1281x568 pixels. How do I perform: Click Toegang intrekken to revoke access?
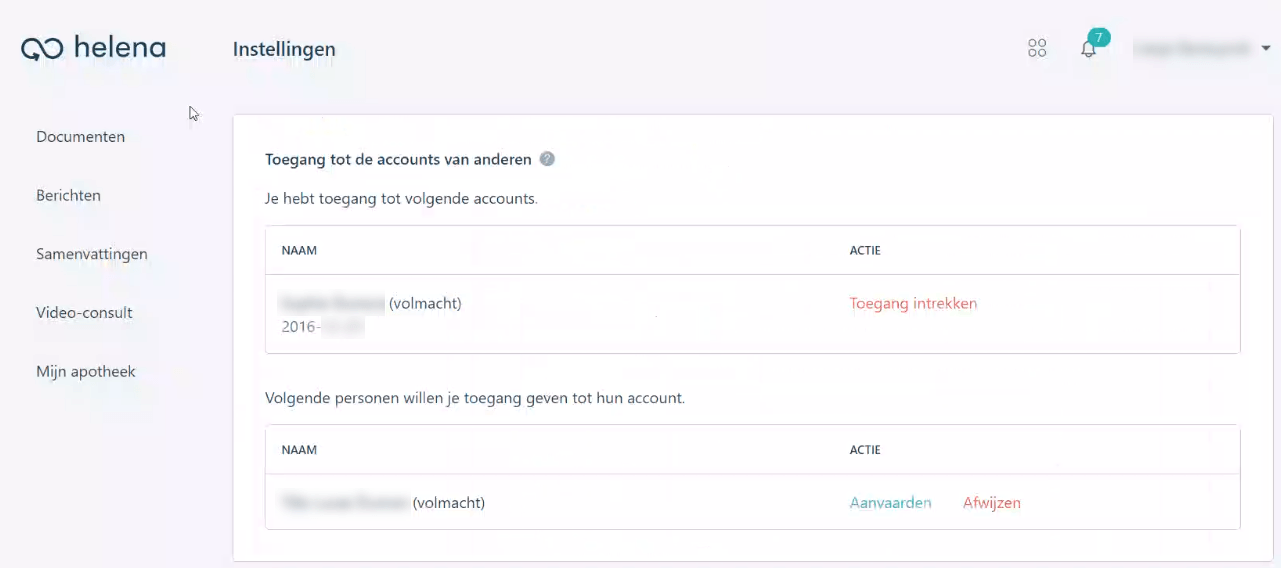pyautogui.click(x=913, y=304)
